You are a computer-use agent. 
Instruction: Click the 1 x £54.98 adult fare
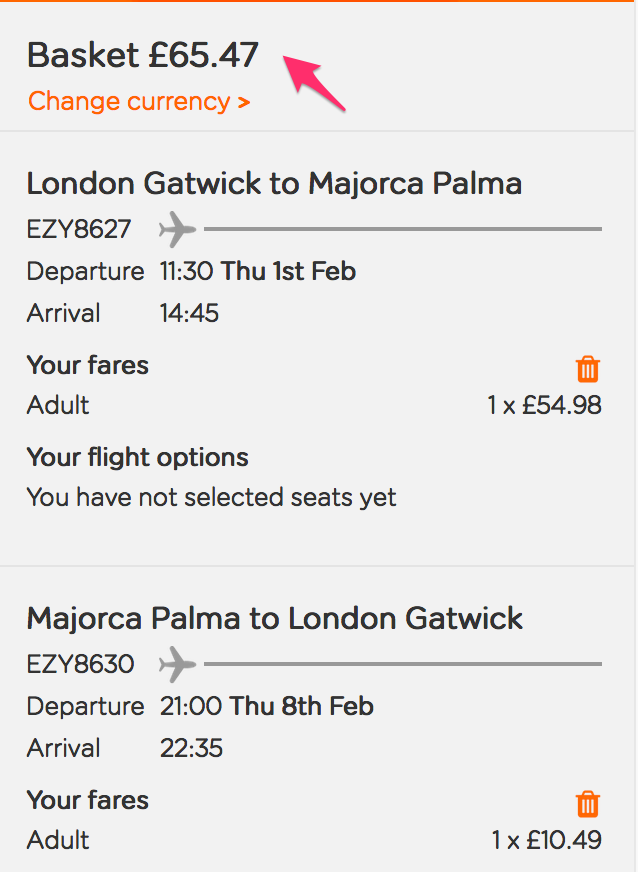coord(544,405)
